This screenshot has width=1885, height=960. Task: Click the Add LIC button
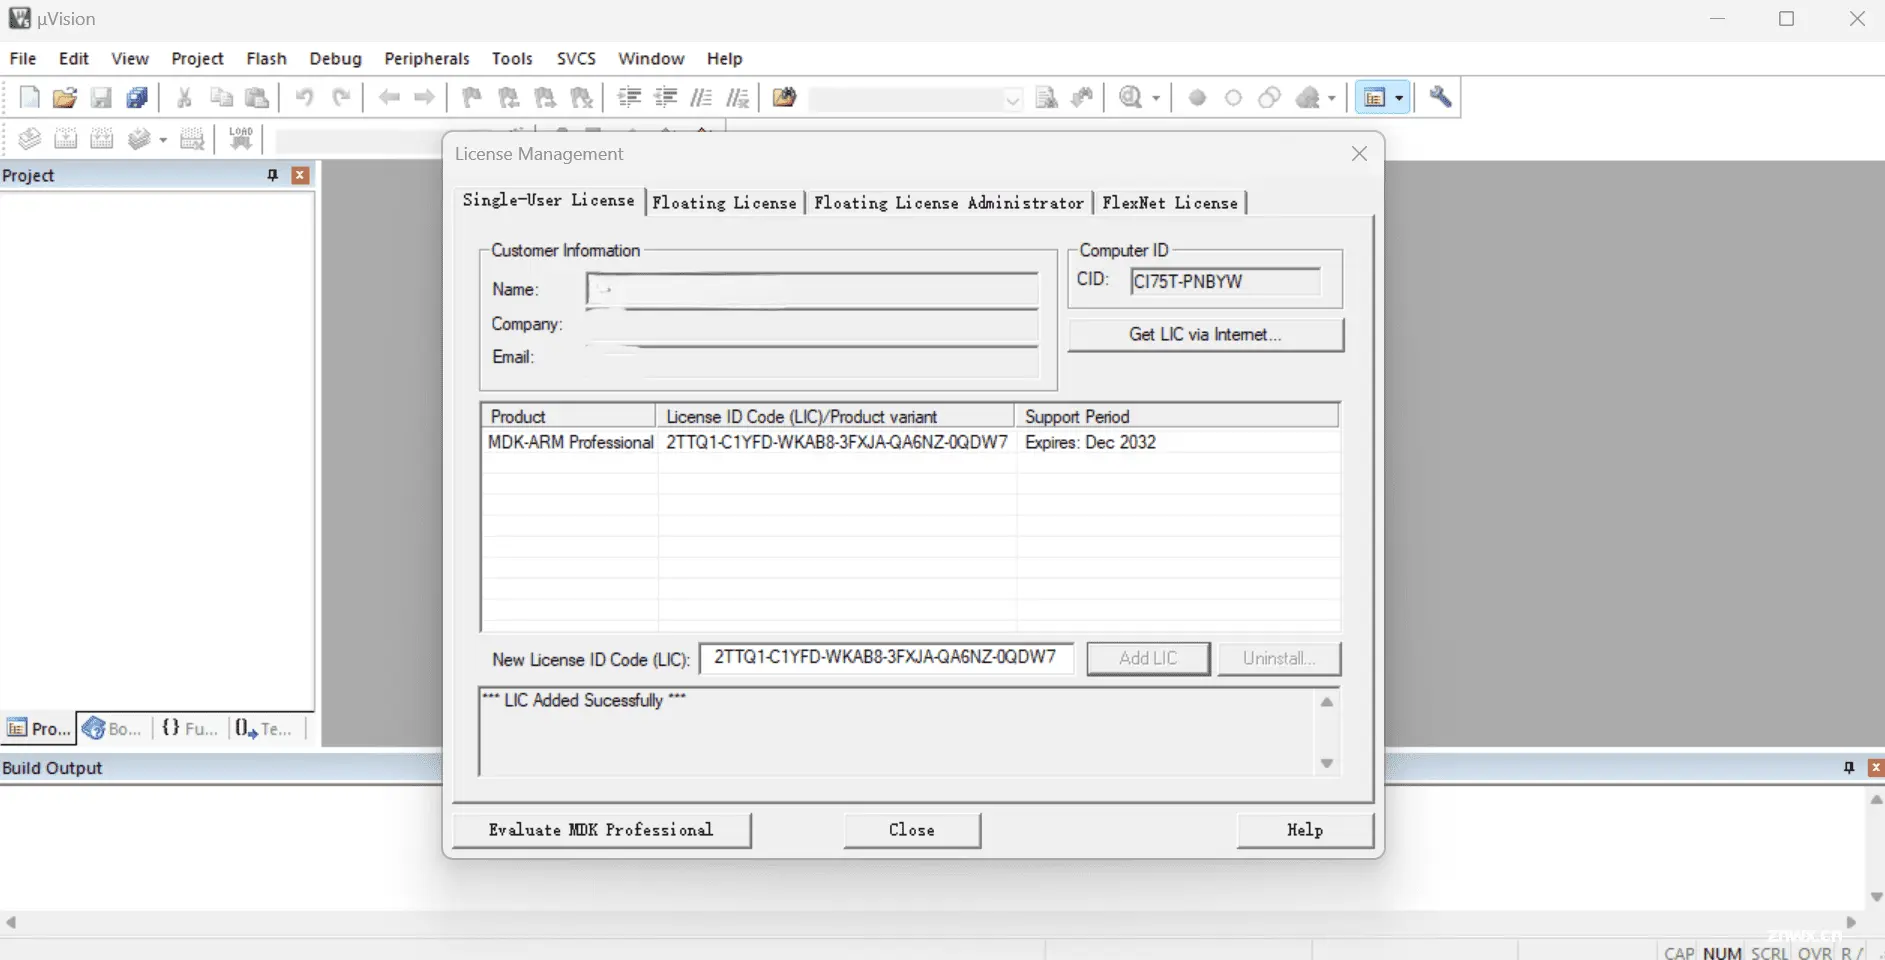[x=1148, y=659]
